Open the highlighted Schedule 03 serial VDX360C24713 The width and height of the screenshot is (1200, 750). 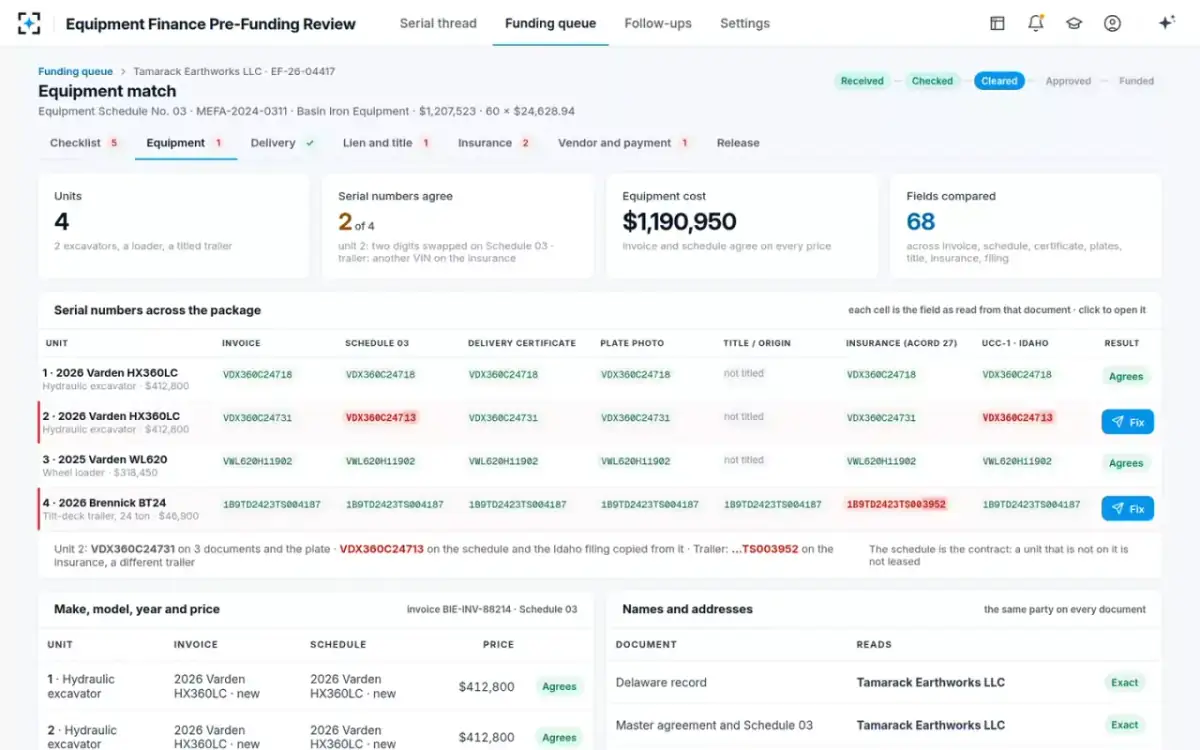coord(380,418)
